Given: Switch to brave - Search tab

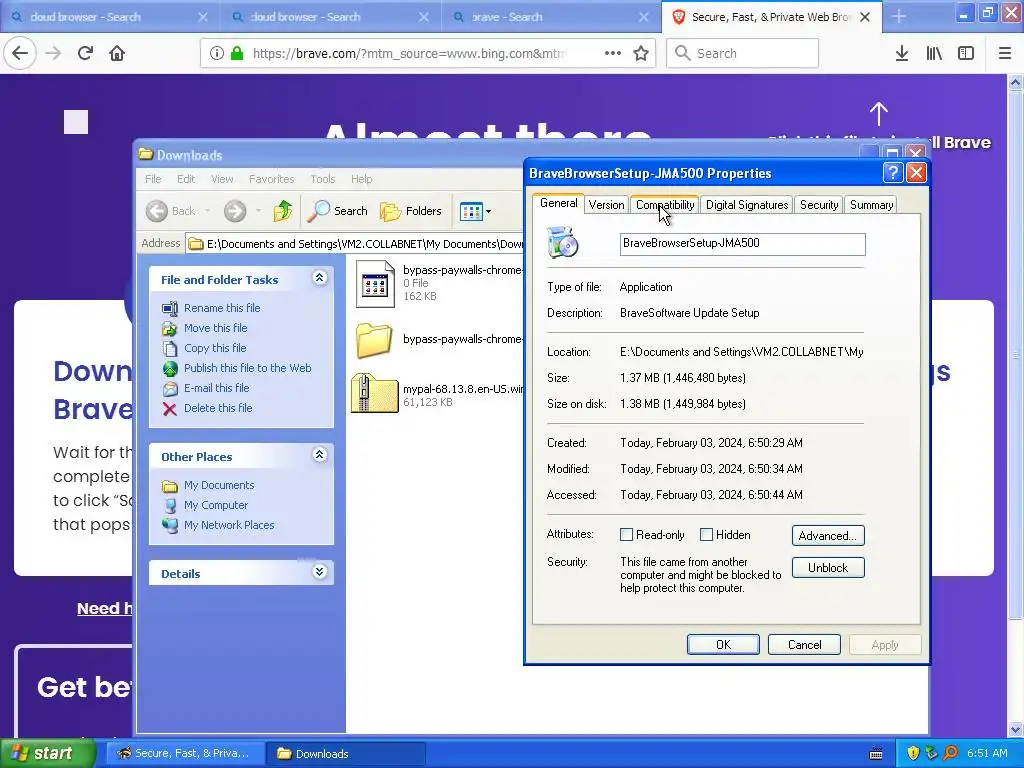Looking at the screenshot, I should 551,17.
